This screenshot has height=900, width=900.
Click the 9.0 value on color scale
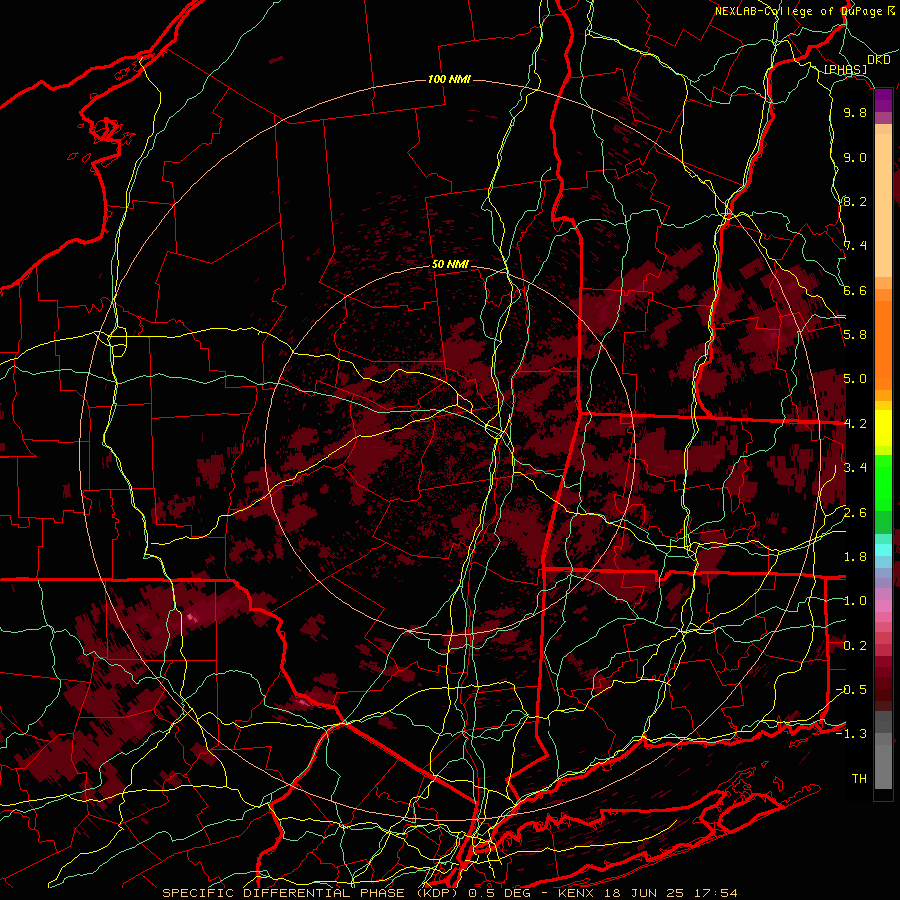855,157
